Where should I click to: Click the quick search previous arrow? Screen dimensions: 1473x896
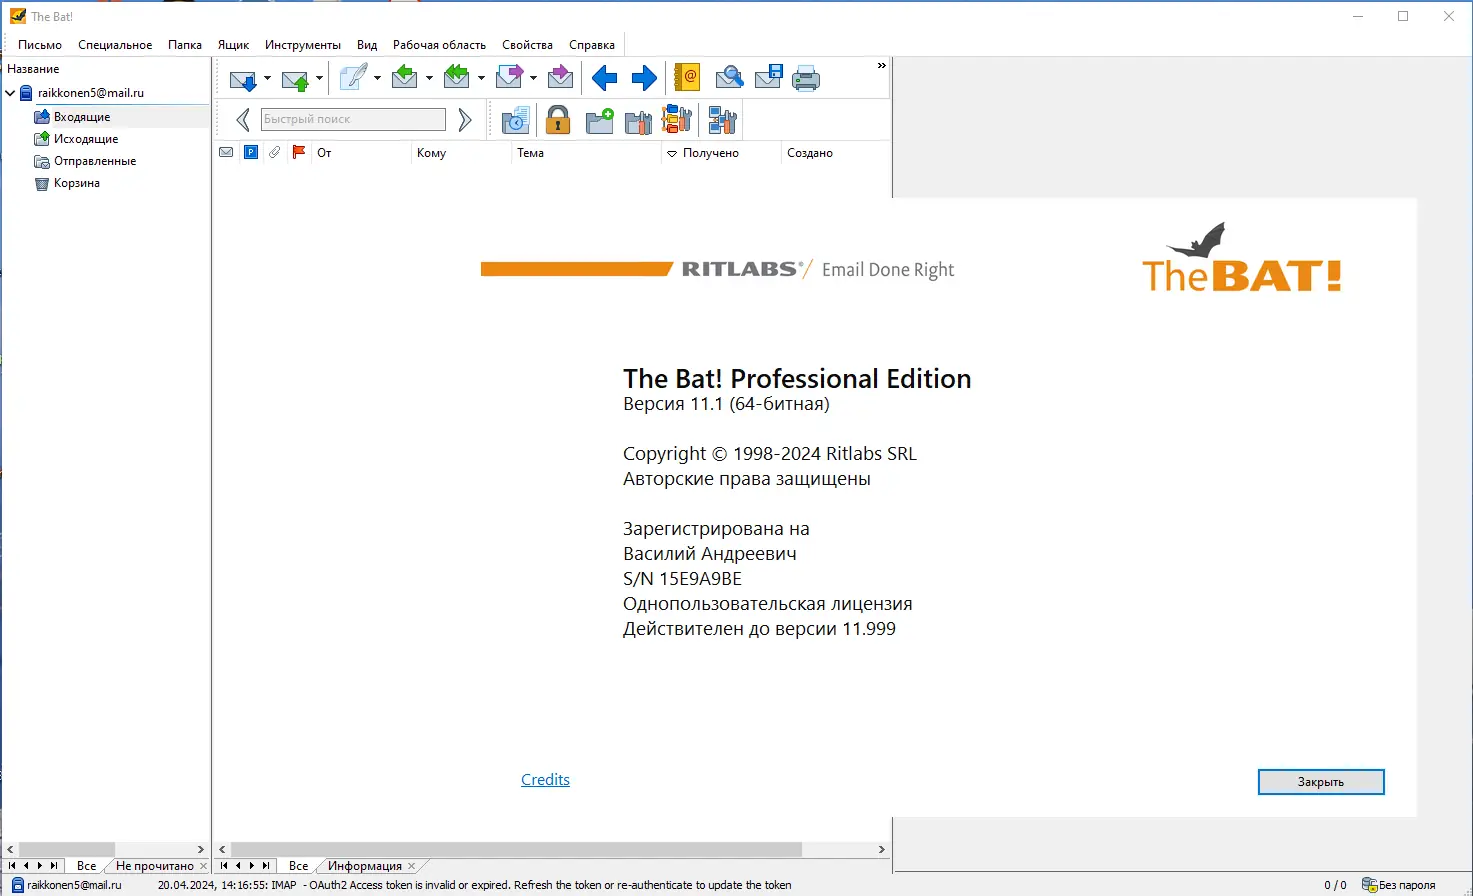(242, 120)
